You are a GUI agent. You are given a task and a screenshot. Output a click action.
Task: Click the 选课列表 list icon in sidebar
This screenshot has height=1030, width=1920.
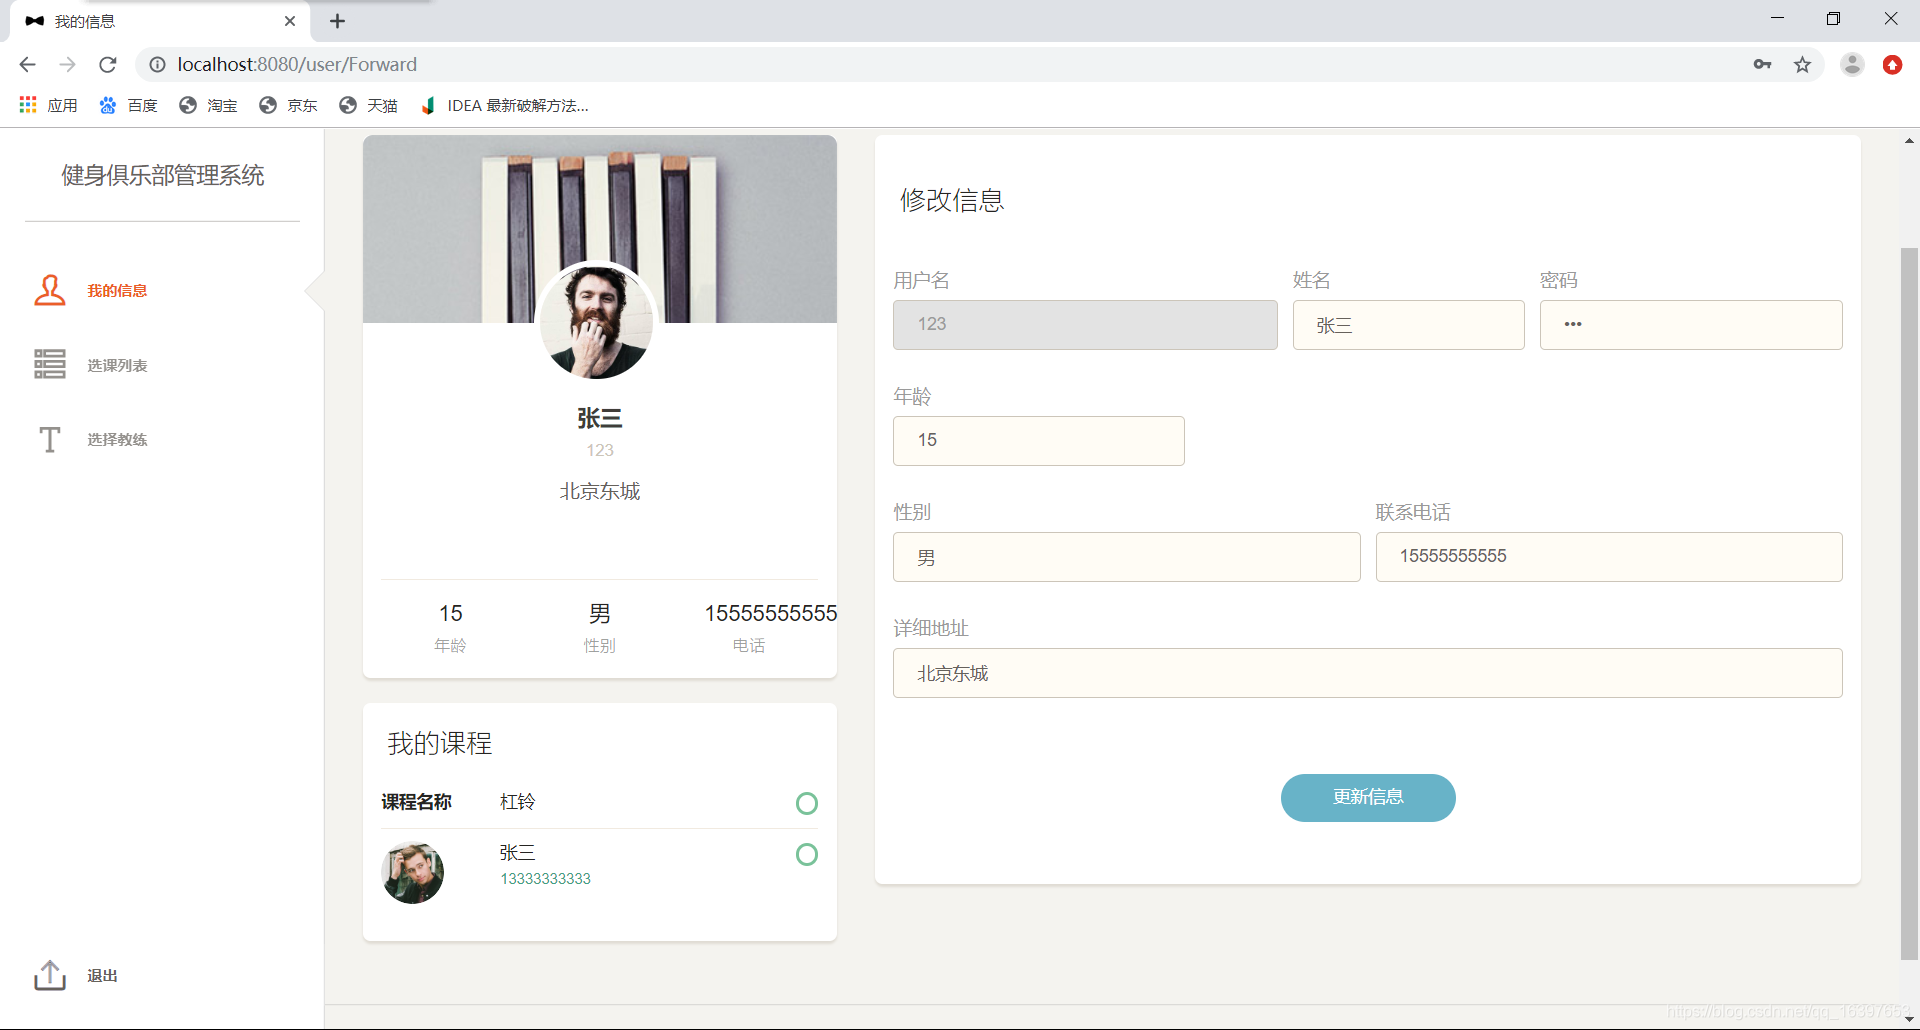coord(50,364)
